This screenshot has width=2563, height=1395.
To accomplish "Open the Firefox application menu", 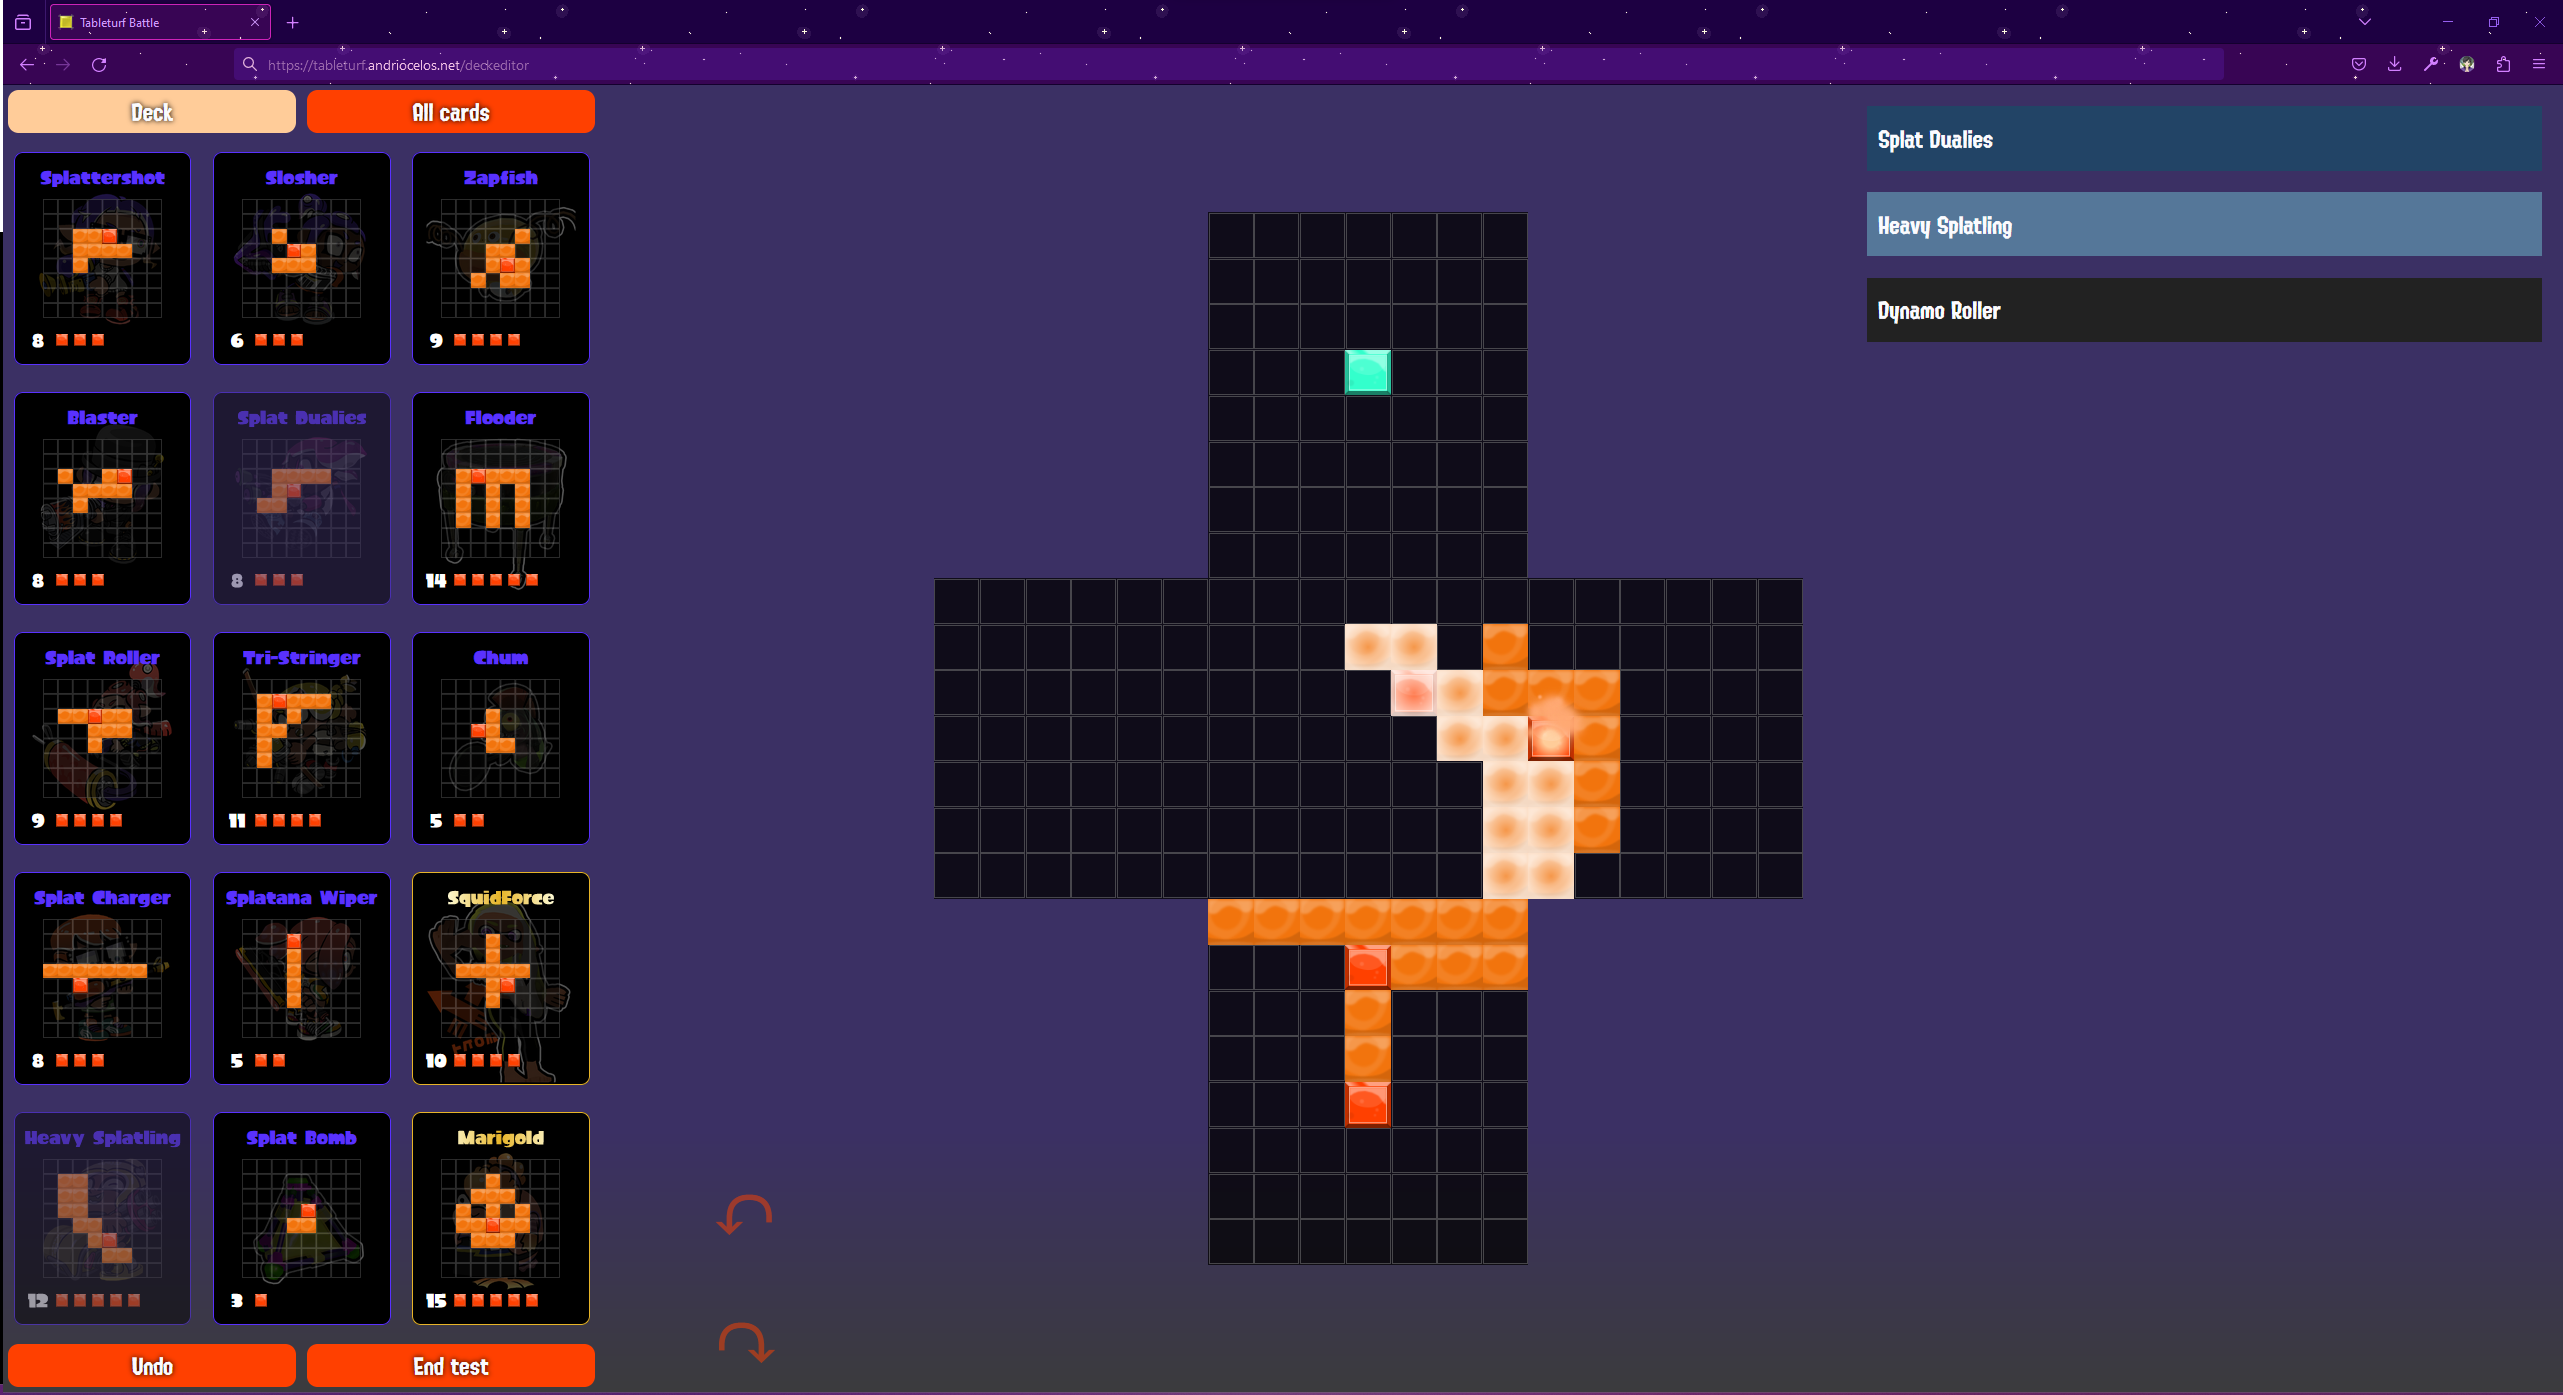I will coord(2540,64).
